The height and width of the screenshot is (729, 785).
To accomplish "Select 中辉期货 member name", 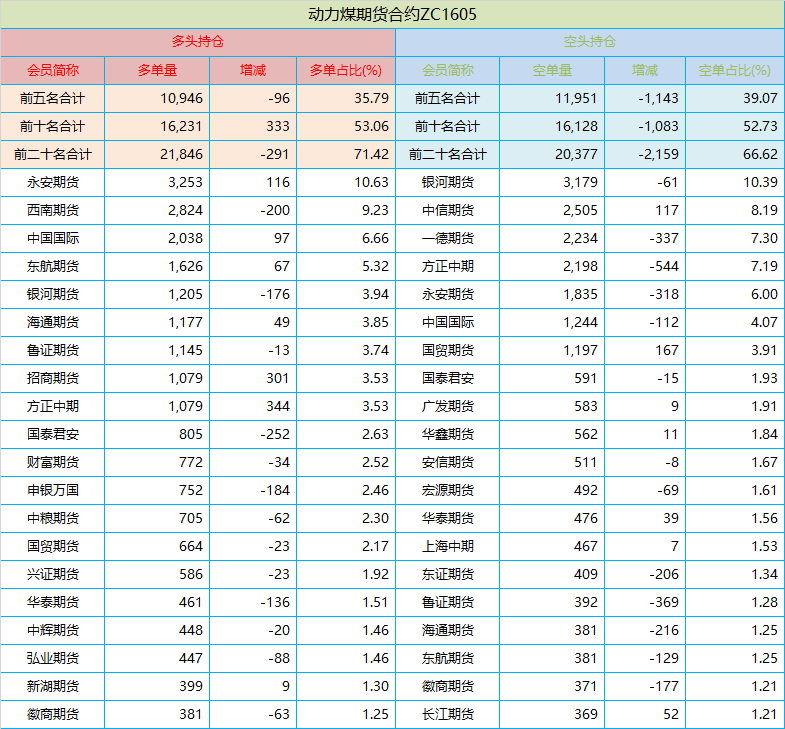I will click(x=53, y=630).
